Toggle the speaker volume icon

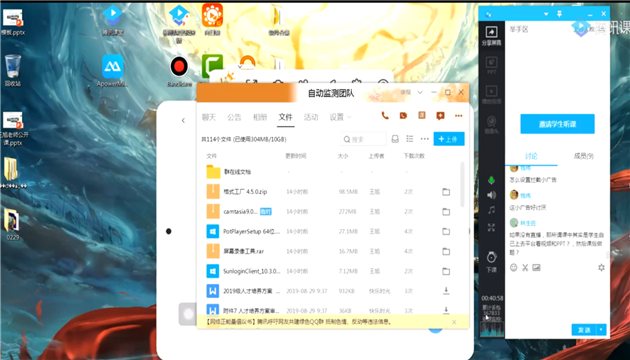491,195
